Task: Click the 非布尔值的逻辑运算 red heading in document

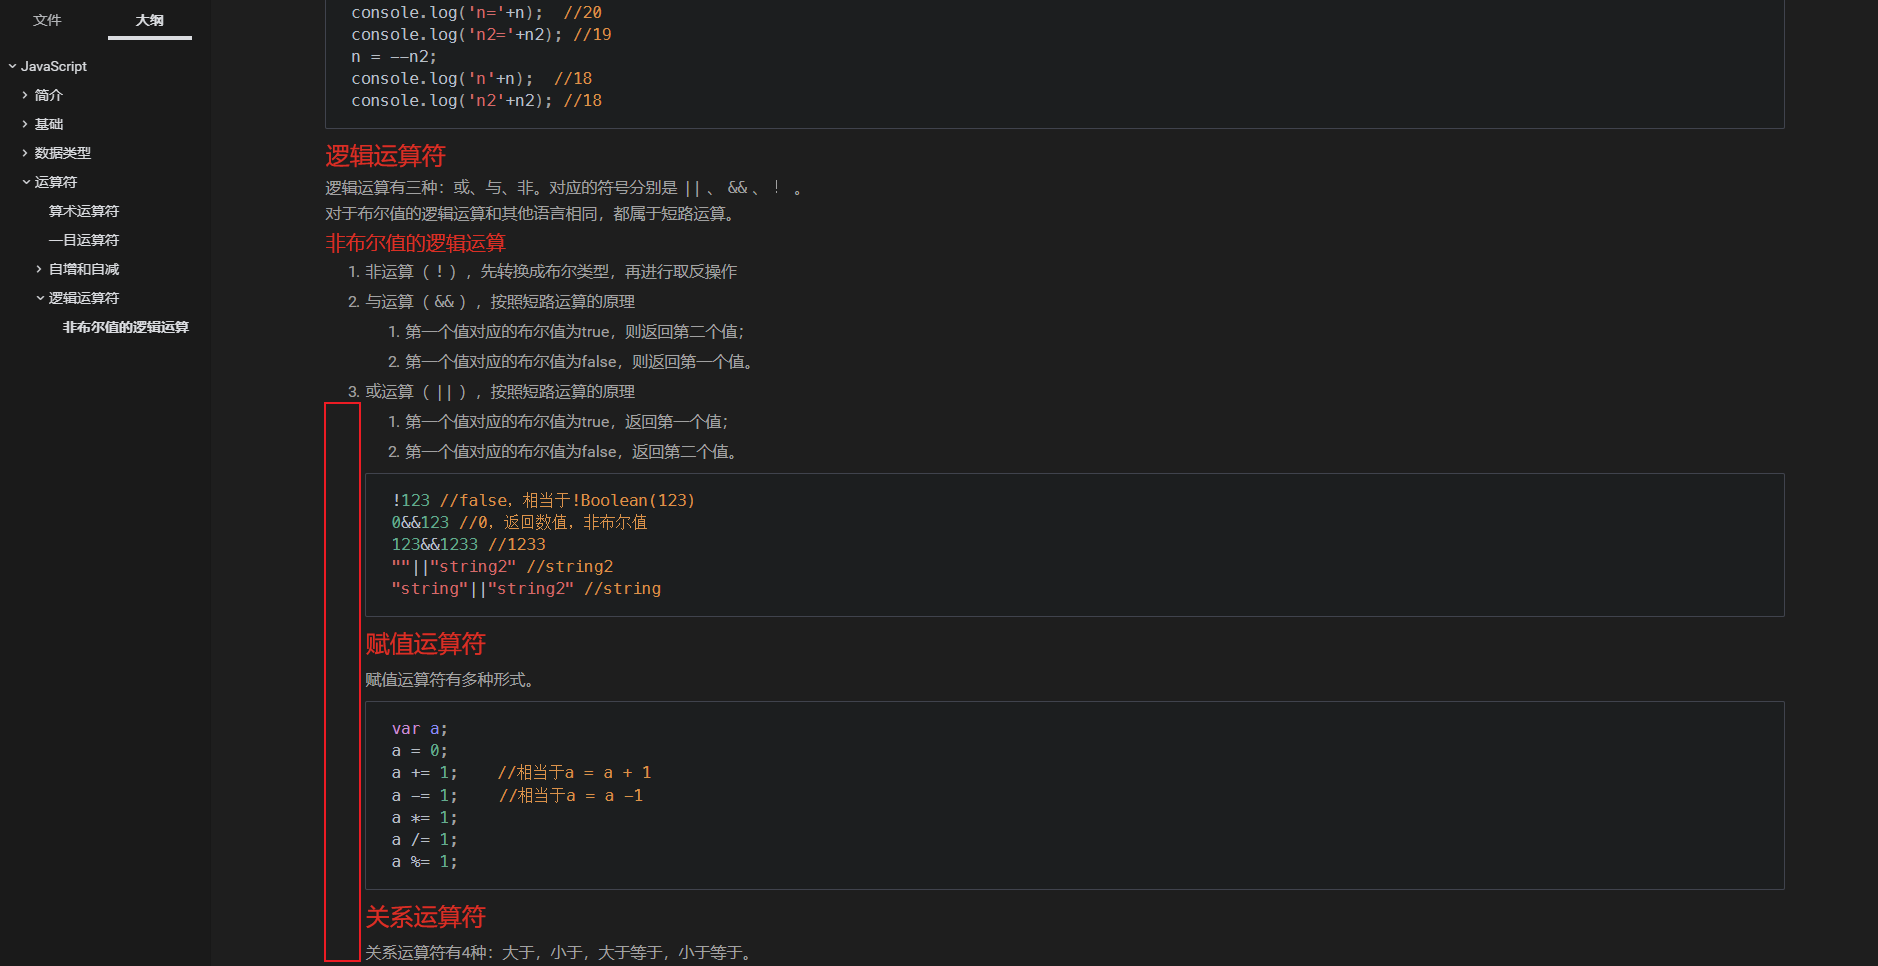Action: pos(415,243)
